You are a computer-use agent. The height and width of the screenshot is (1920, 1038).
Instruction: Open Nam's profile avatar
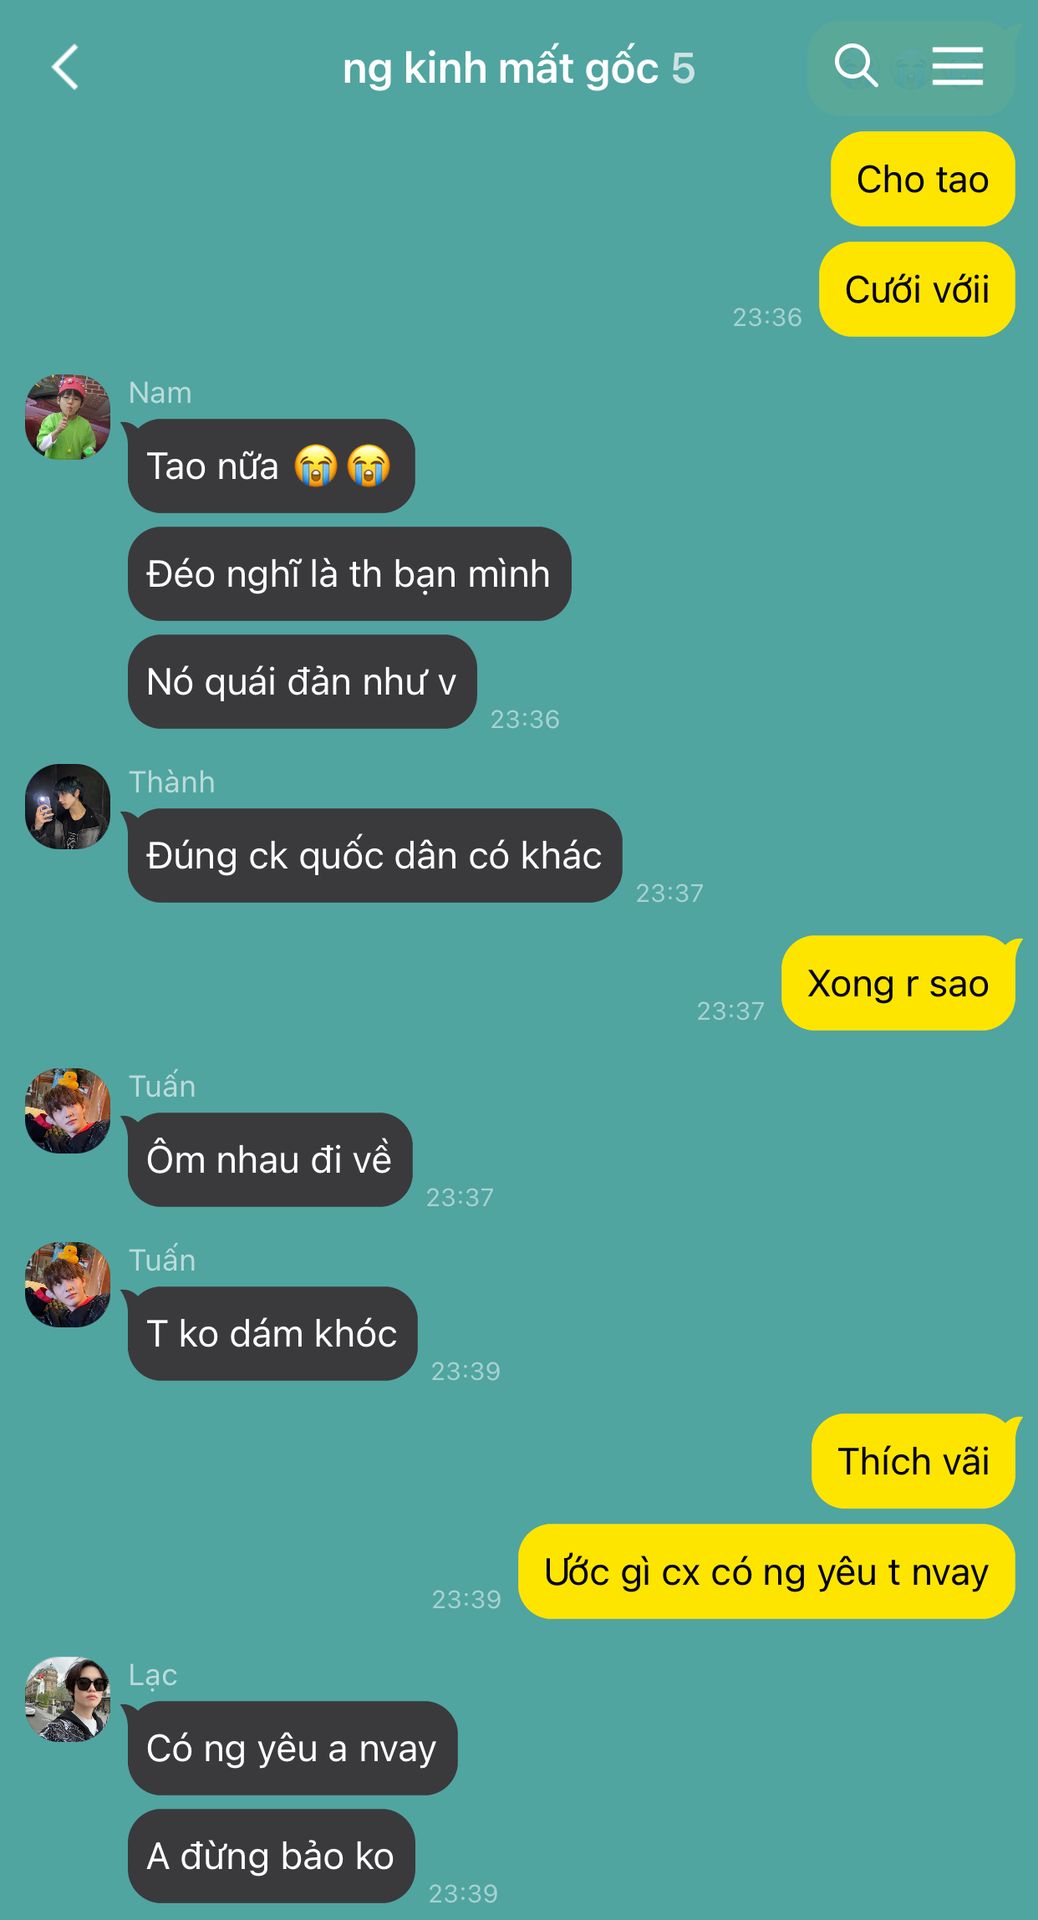coord(68,417)
